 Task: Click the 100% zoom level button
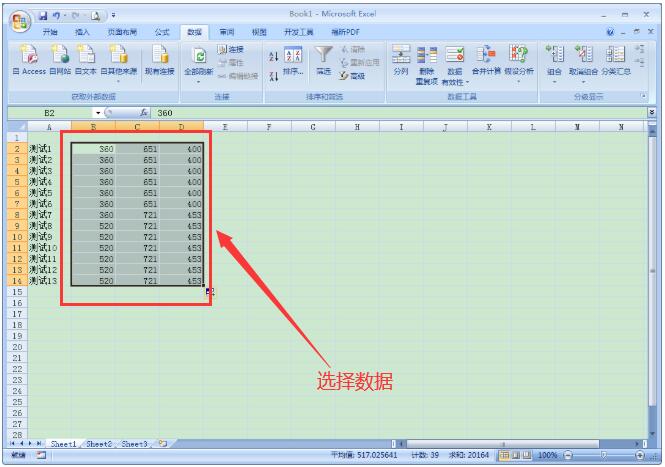tap(548, 456)
